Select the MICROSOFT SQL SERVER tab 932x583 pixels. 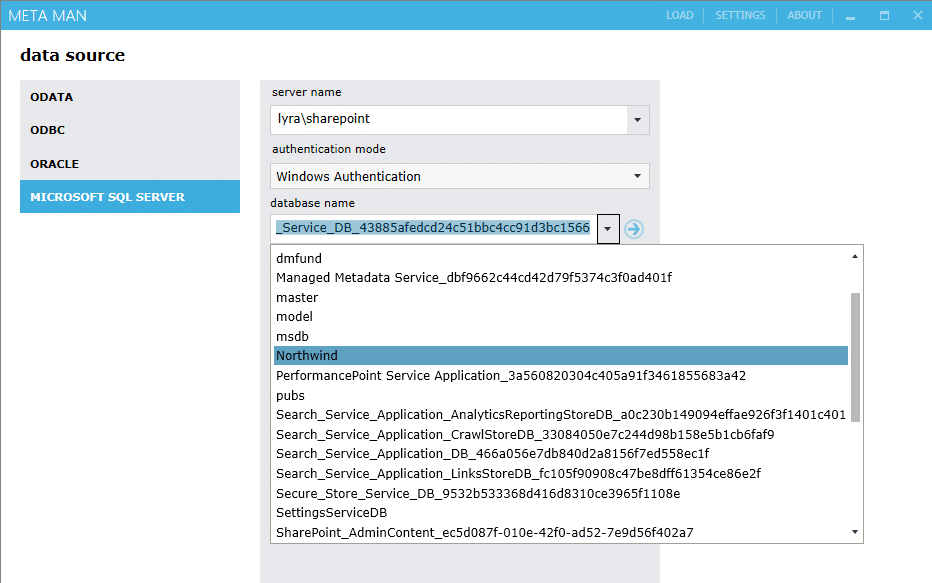(130, 197)
